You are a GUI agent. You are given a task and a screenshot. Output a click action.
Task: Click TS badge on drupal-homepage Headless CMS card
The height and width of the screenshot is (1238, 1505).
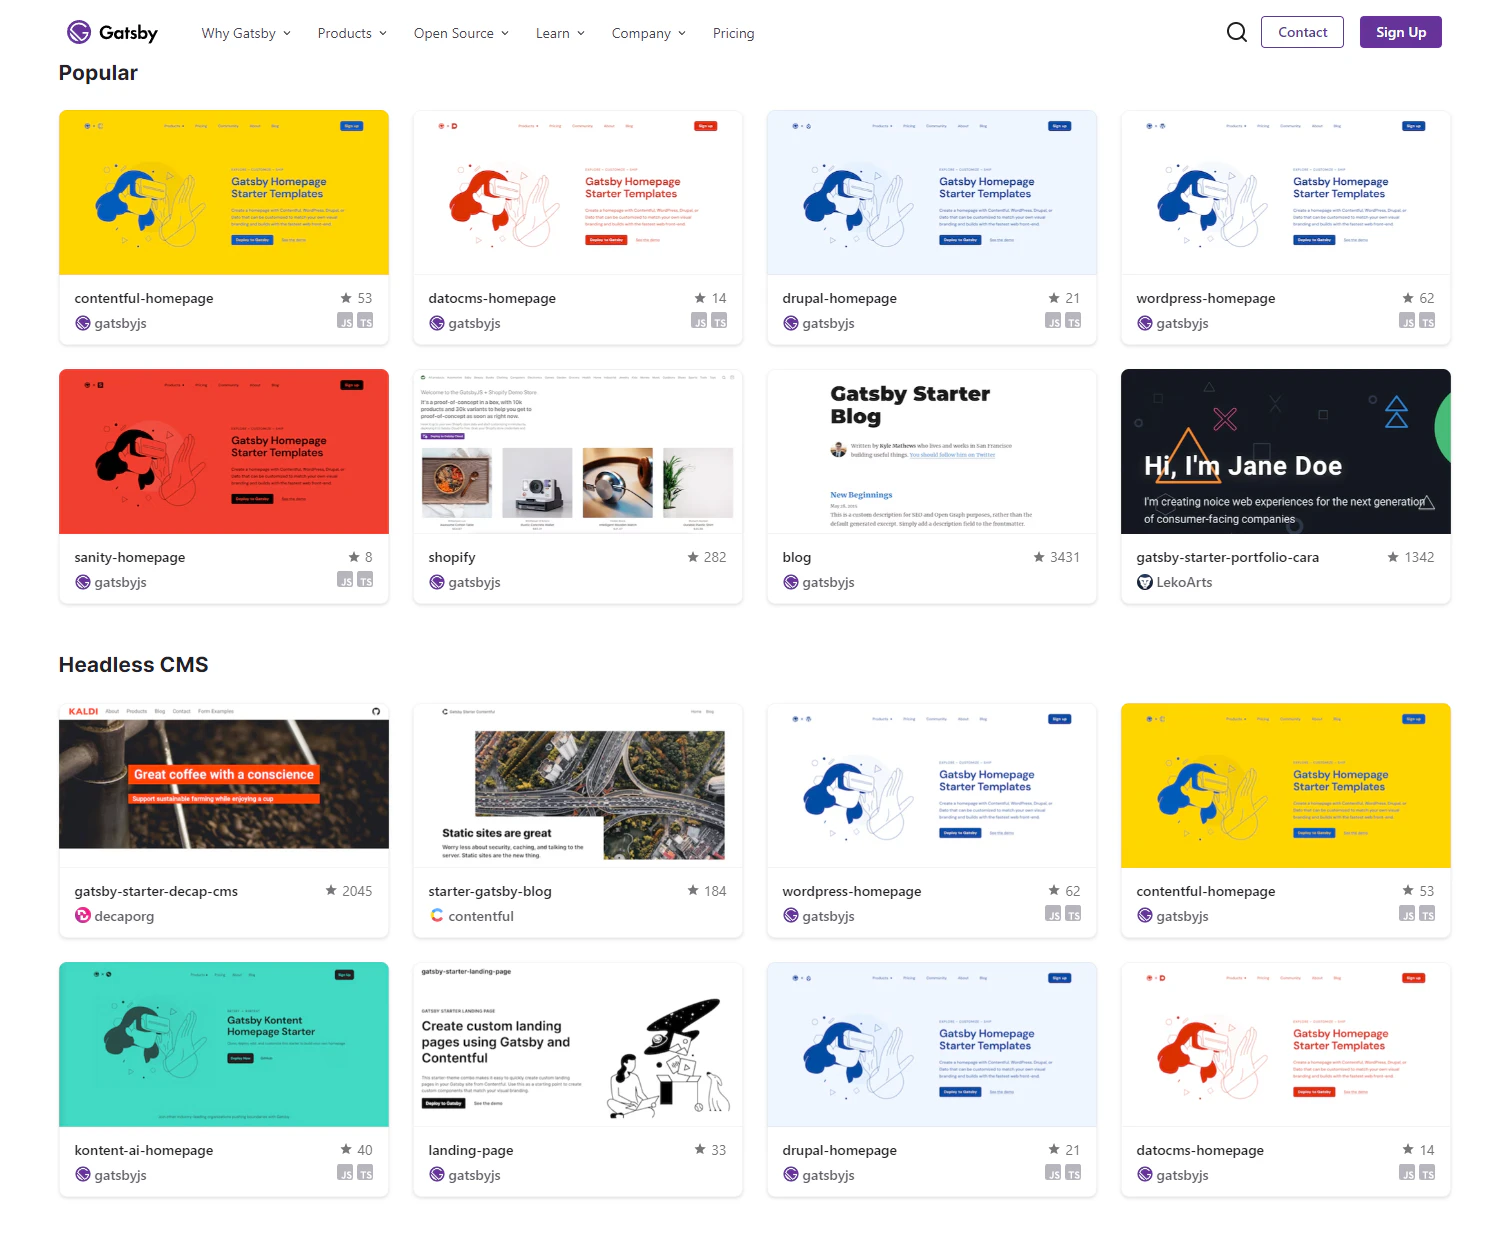(1073, 1173)
